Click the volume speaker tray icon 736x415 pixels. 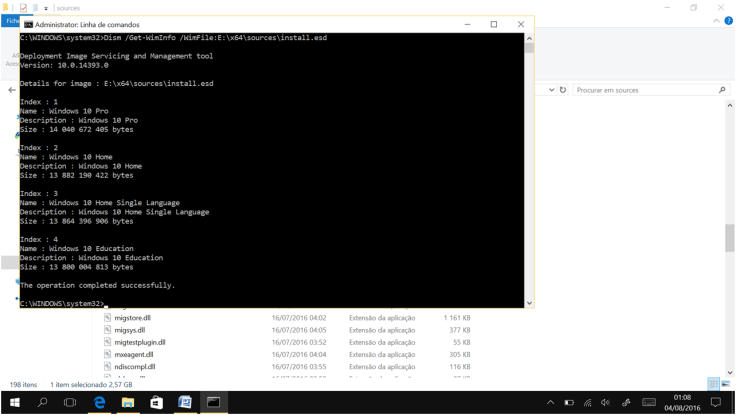coord(605,403)
